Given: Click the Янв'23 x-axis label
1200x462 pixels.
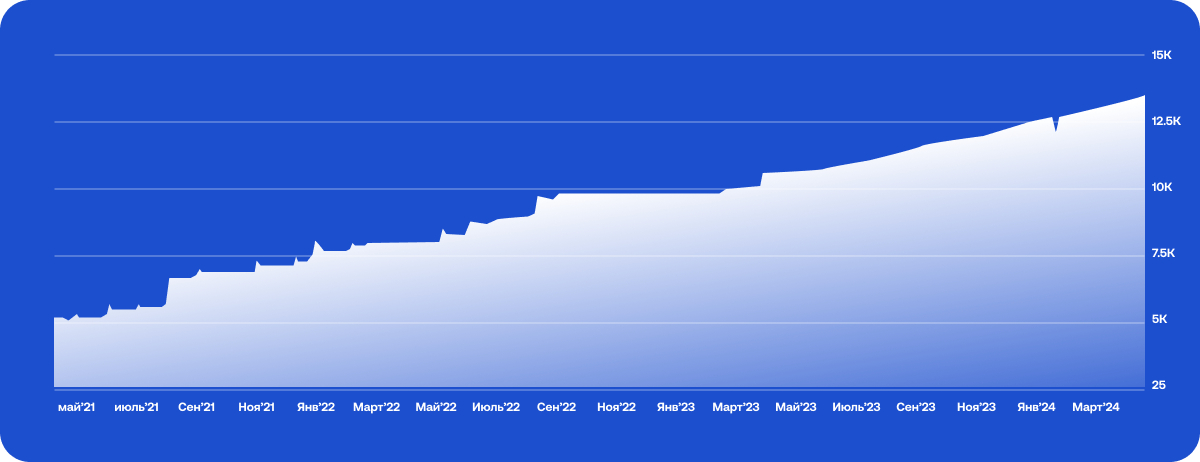Looking at the screenshot, I should click(676, 407).
